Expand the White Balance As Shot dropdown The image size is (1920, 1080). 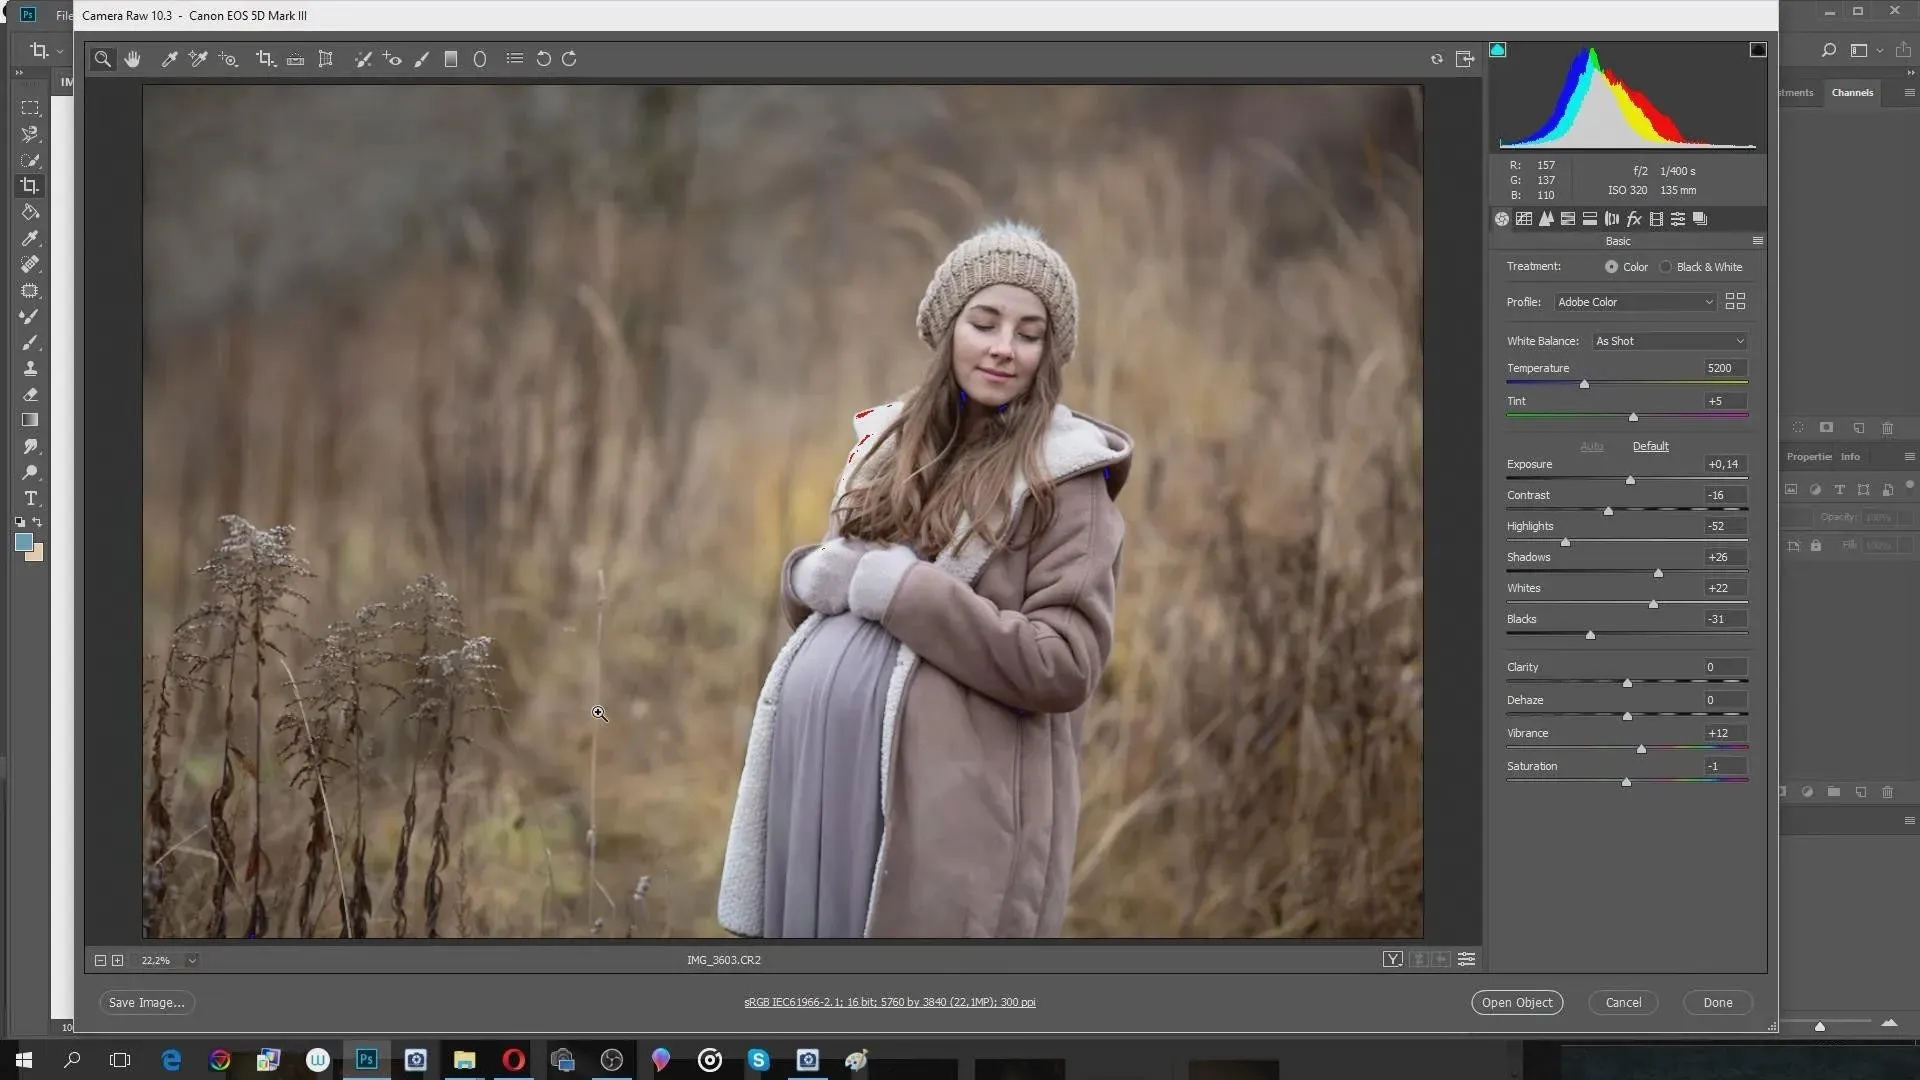1669,341
